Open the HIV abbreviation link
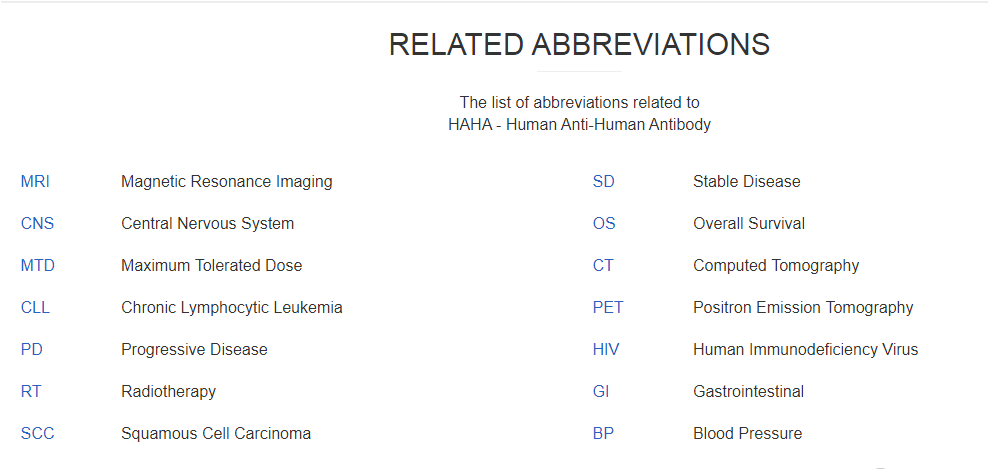The image size is (989, 470). tap(606, 350)
